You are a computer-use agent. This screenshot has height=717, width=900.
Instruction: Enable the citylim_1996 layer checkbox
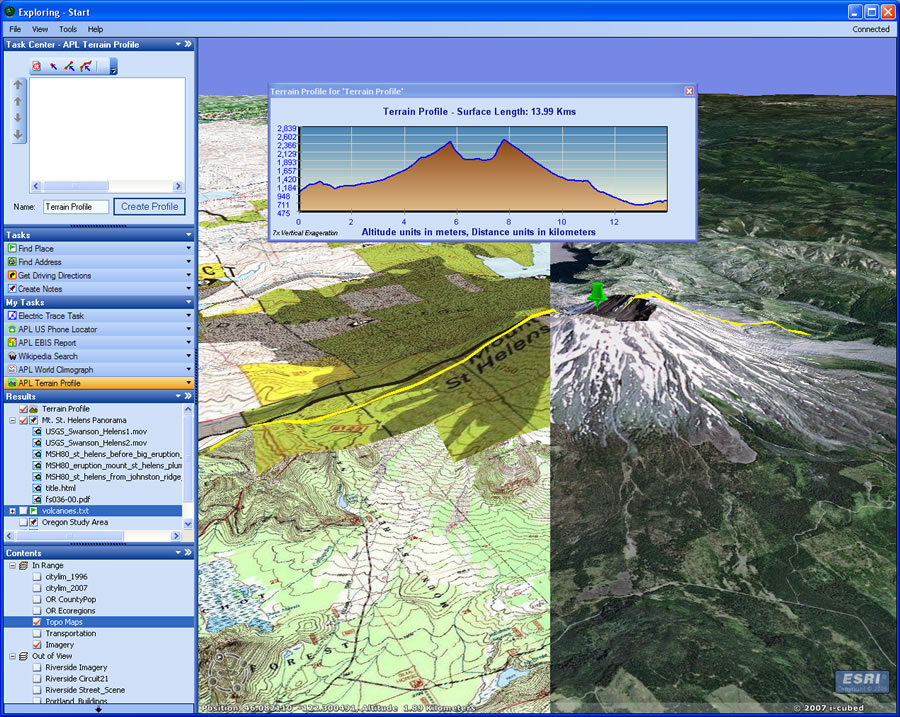[37, 576]
